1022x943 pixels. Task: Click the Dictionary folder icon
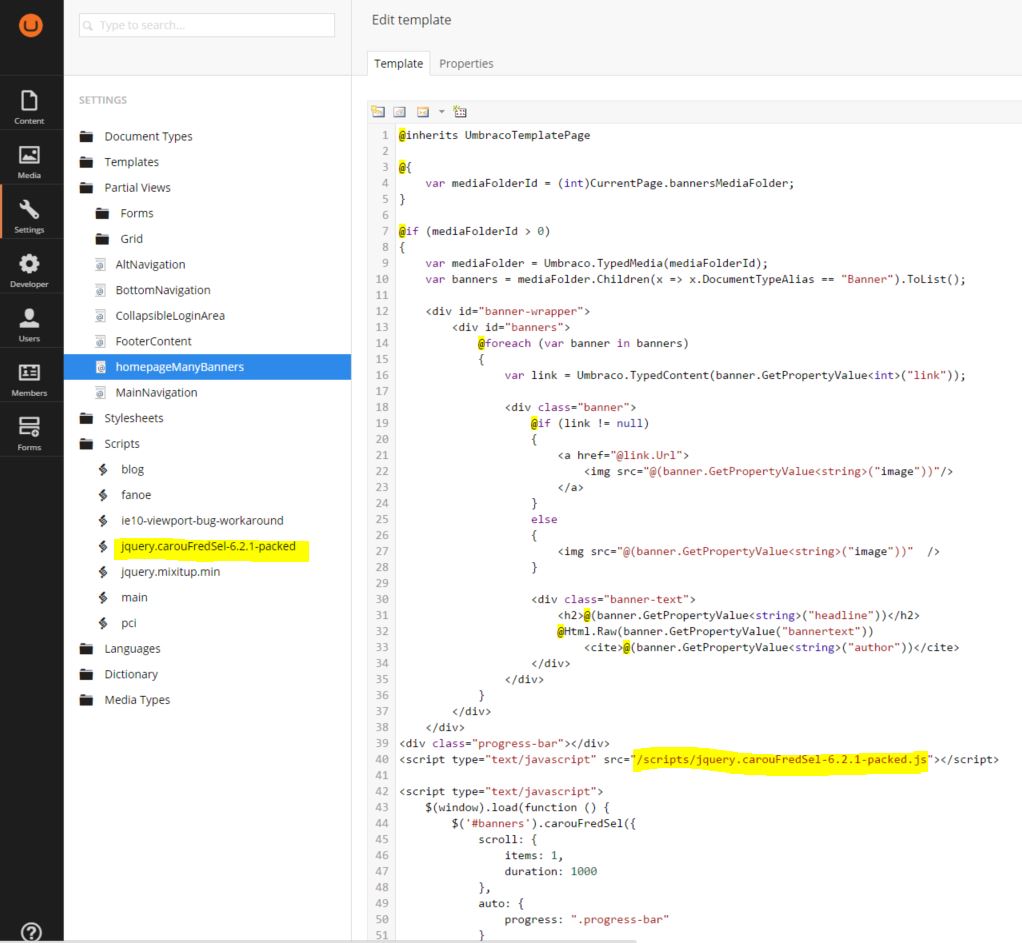(x=86, y=674)
